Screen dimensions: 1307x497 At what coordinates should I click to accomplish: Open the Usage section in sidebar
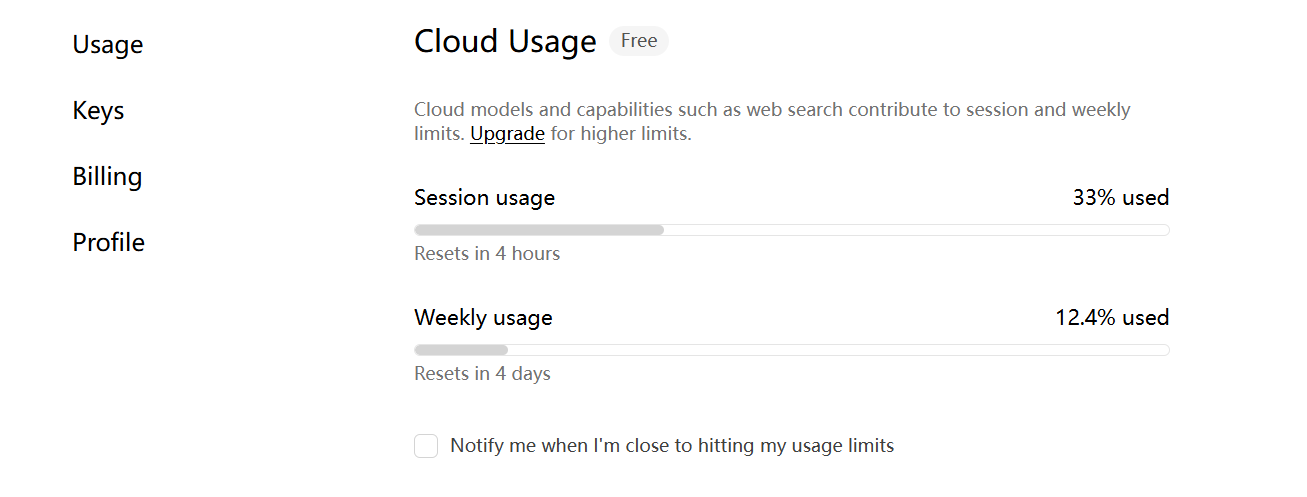(x=108, y=45)
